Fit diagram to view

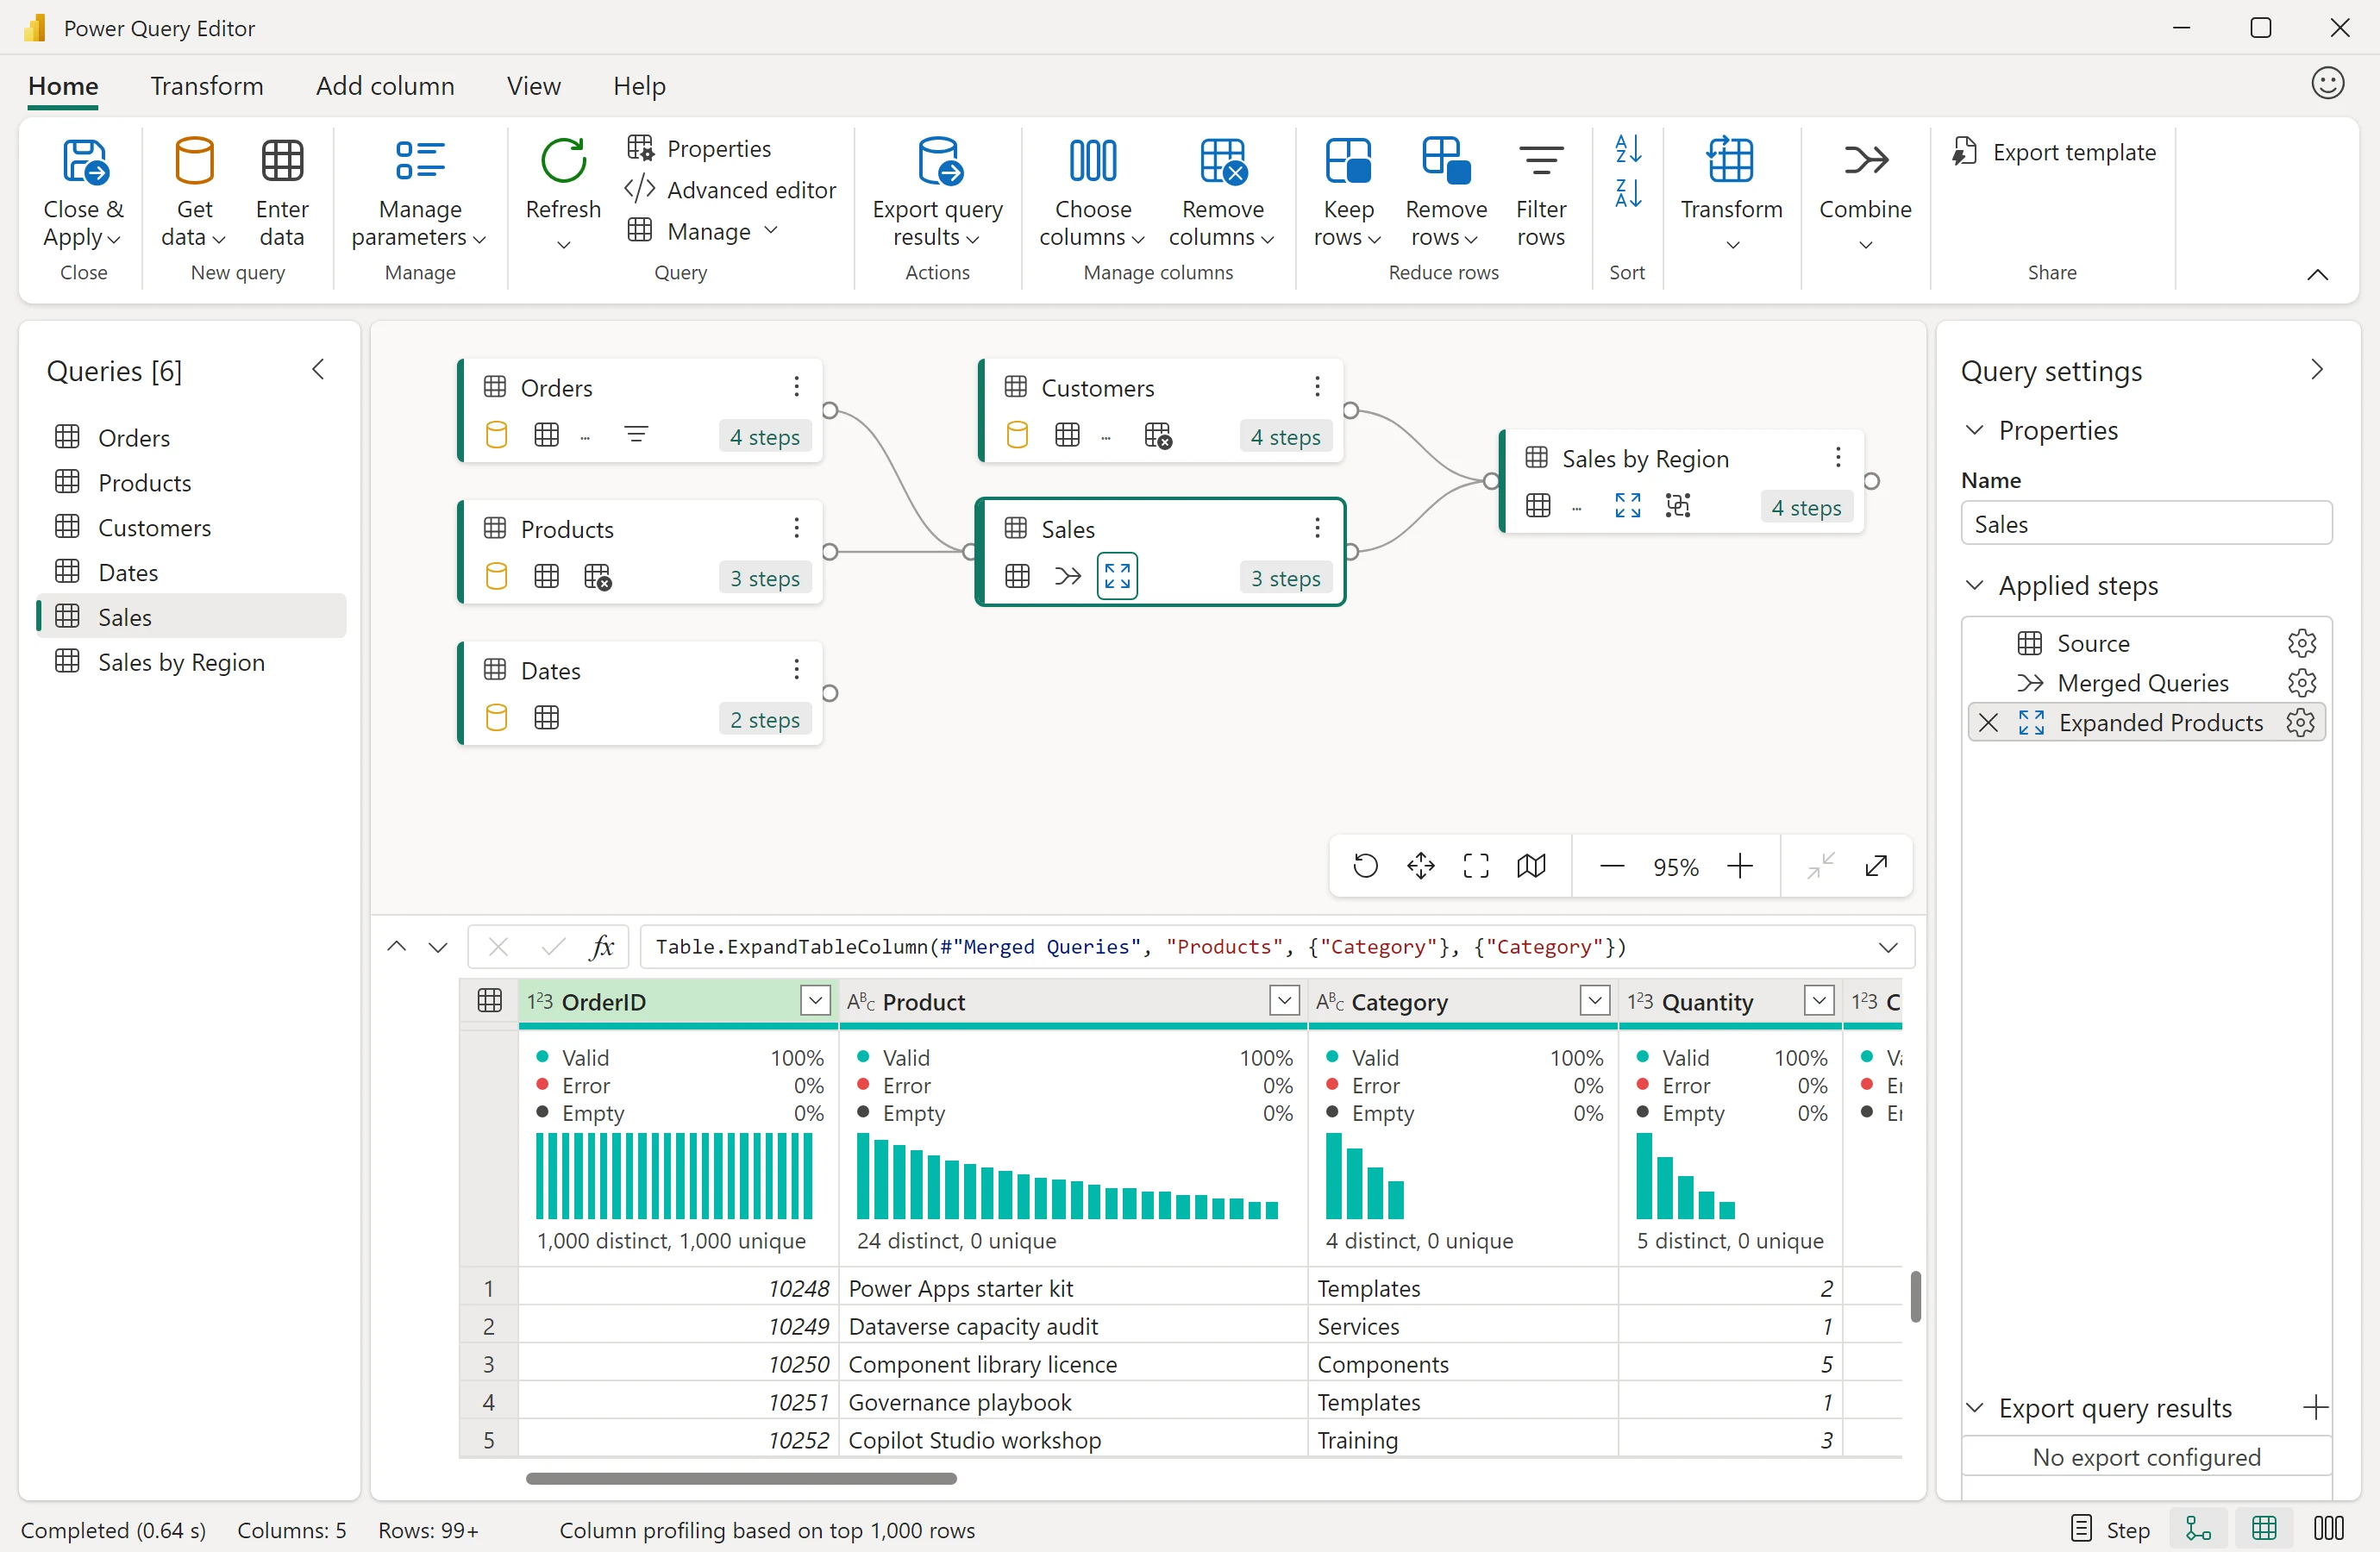tap(1476, 865)
